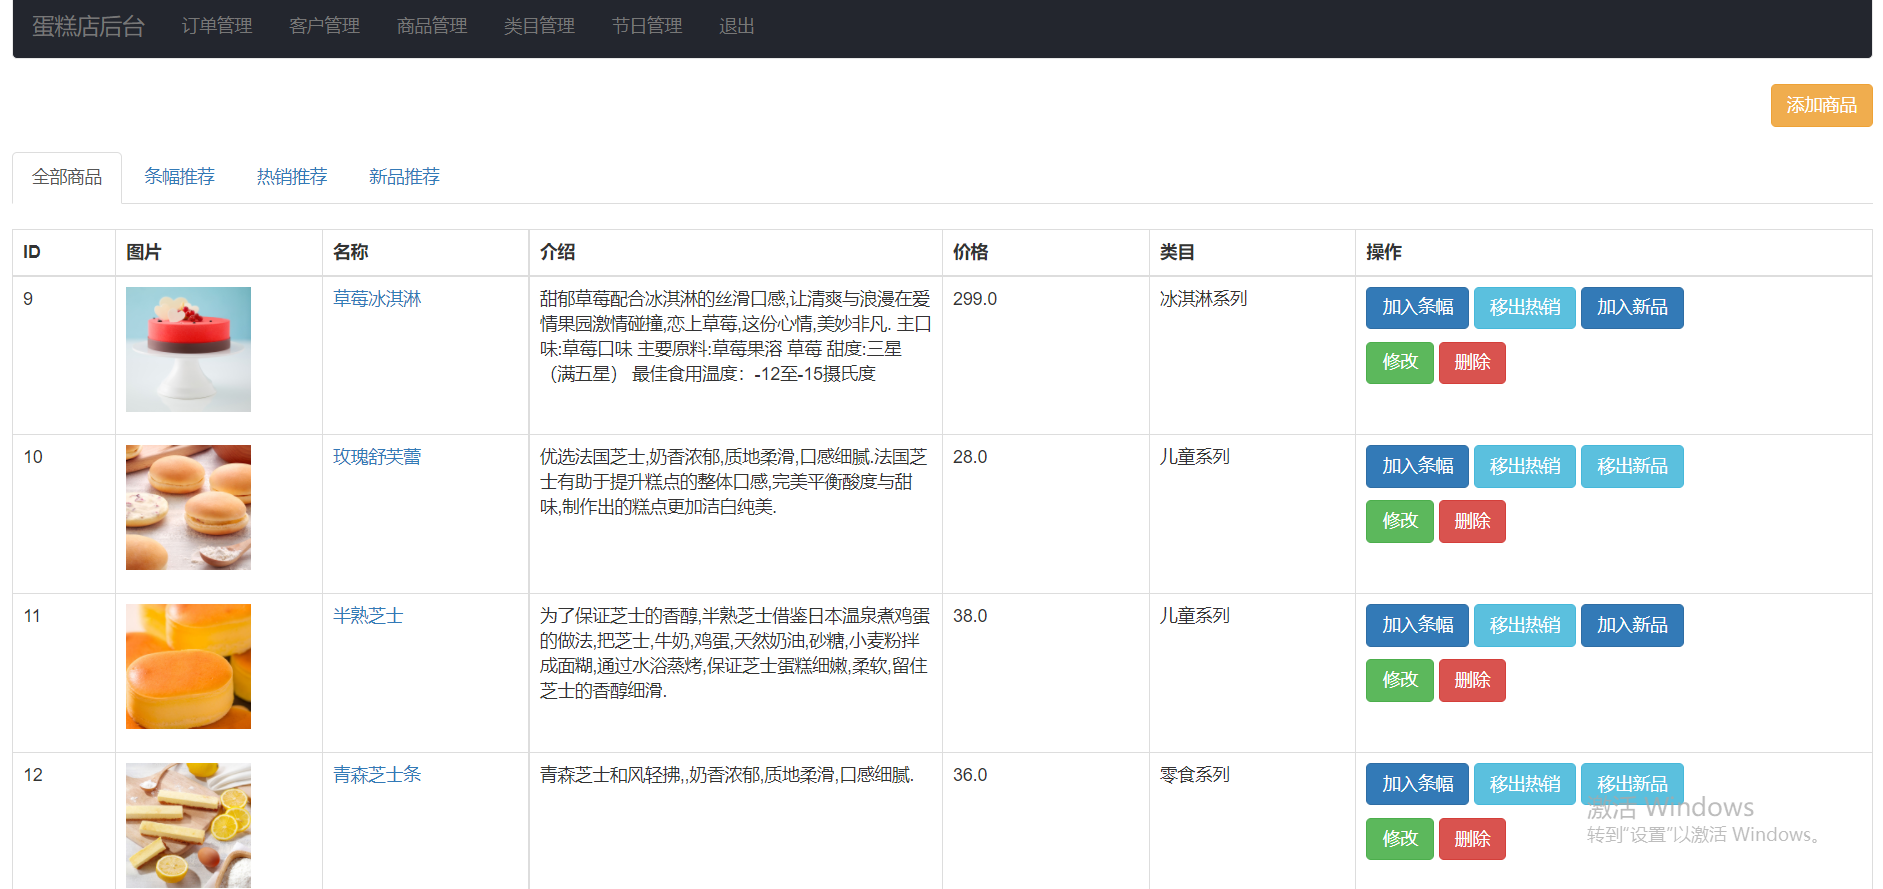1883x889 pixels.
Task: Open the 玫瑰舒芙蕾 product link
Action: (377, 457)
